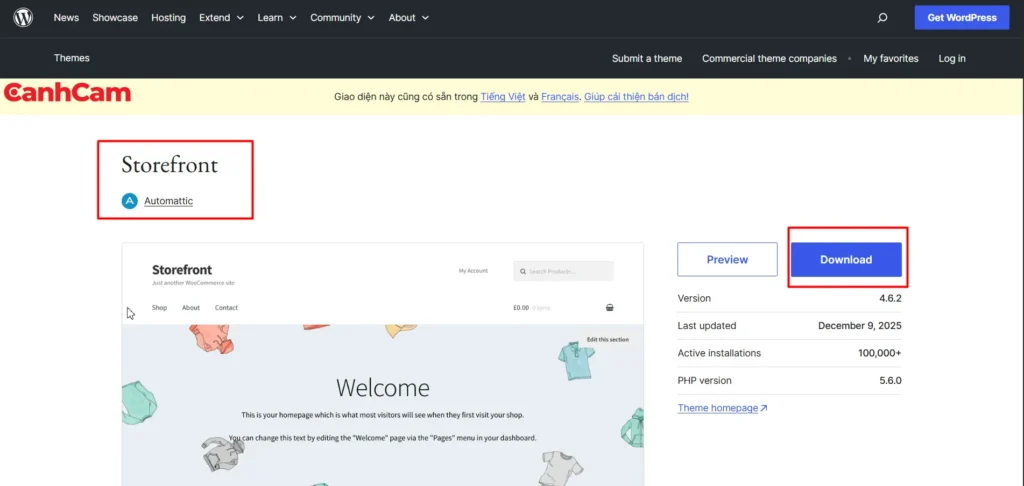The image size is (1024, 486).
Task: Expand the Learn dropdown menu
Action: 276,18
